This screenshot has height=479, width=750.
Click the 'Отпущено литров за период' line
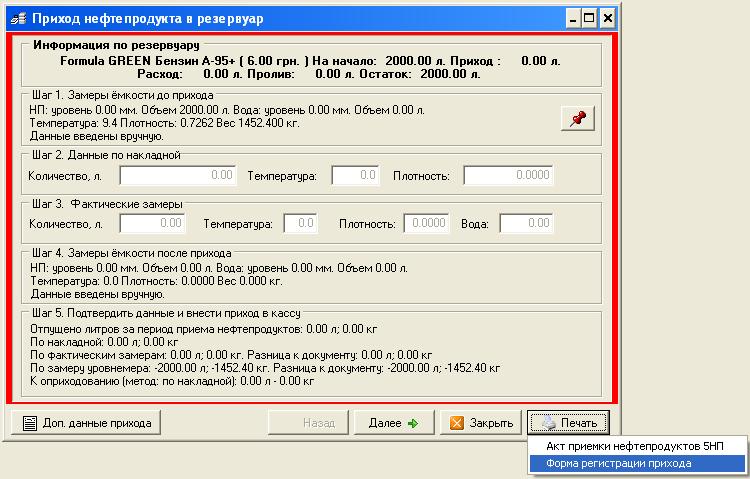(x=203, y=329)
